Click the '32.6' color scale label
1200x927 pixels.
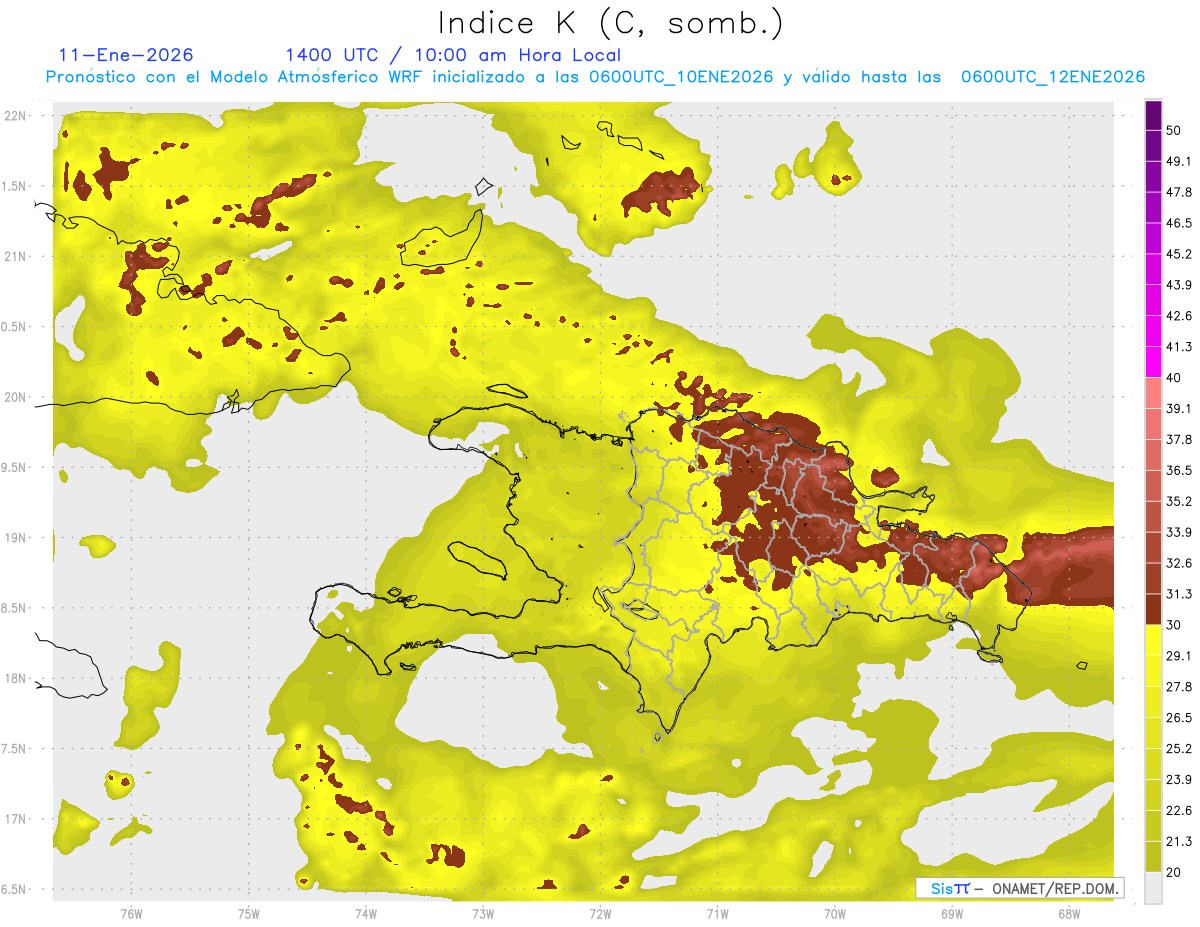click(1179, 563)
